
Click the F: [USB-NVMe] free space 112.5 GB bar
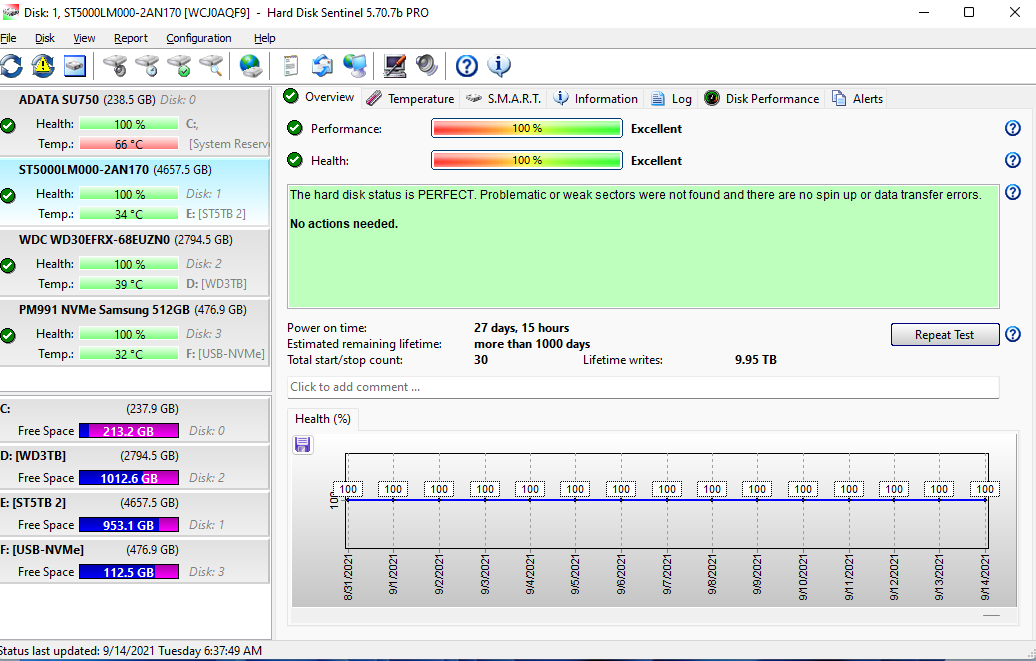[129, 572]
